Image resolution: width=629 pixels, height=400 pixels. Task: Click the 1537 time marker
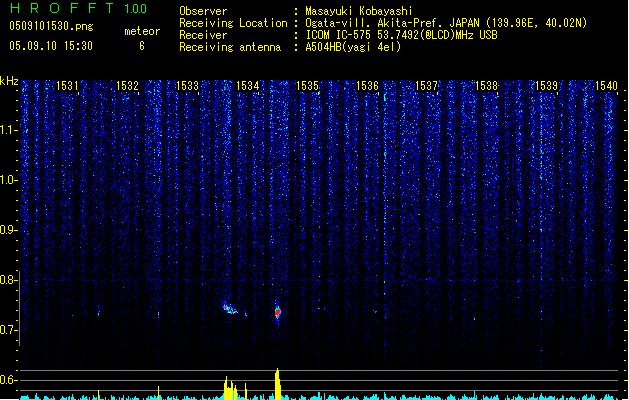coord(426,86)
